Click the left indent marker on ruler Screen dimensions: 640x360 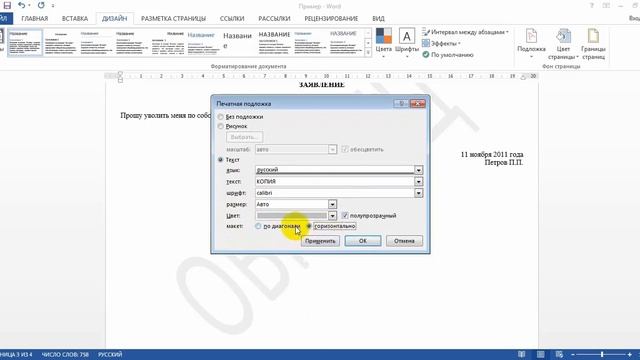[120, 80]
